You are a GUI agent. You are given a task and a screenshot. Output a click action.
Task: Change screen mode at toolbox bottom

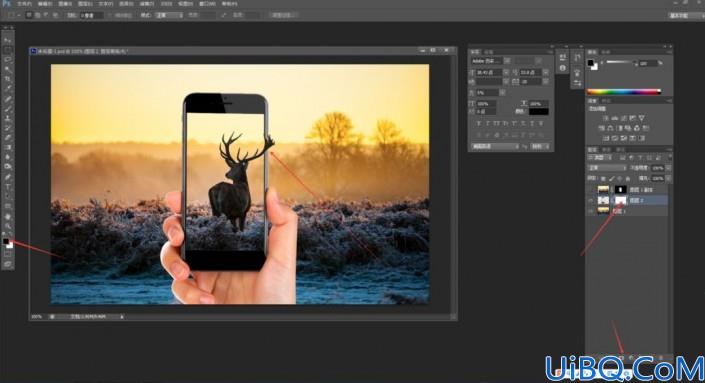tap(8, 264)
